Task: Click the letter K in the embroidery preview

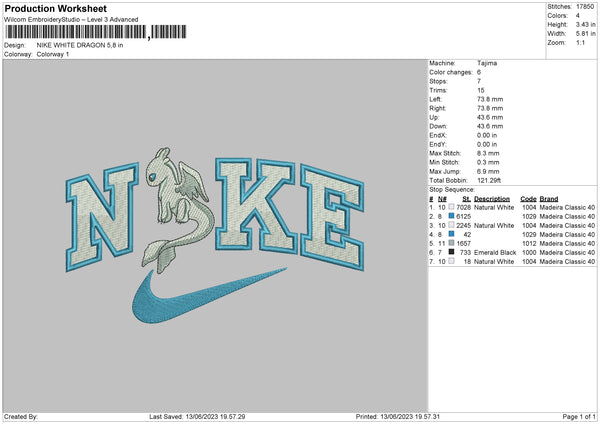Action: point(255,206)
